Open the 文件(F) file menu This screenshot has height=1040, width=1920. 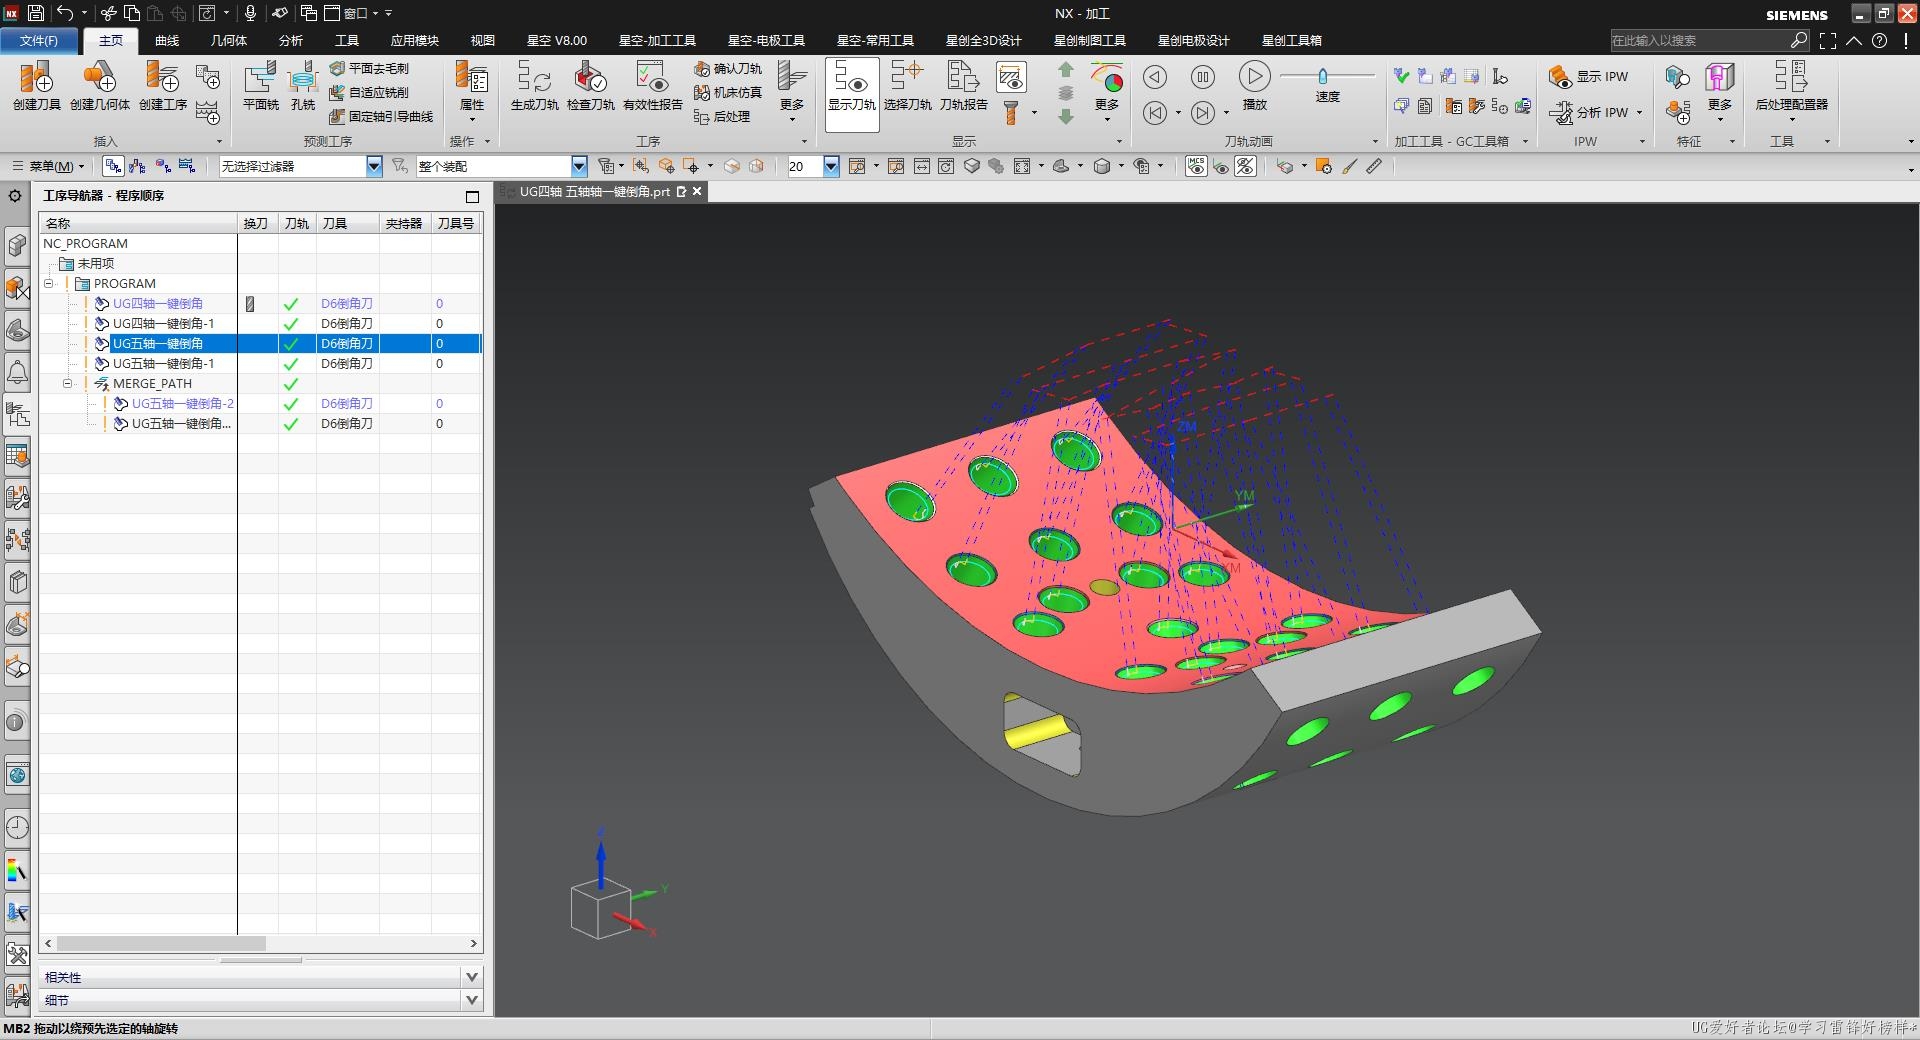pyautogui.click(x=39, y=40)
